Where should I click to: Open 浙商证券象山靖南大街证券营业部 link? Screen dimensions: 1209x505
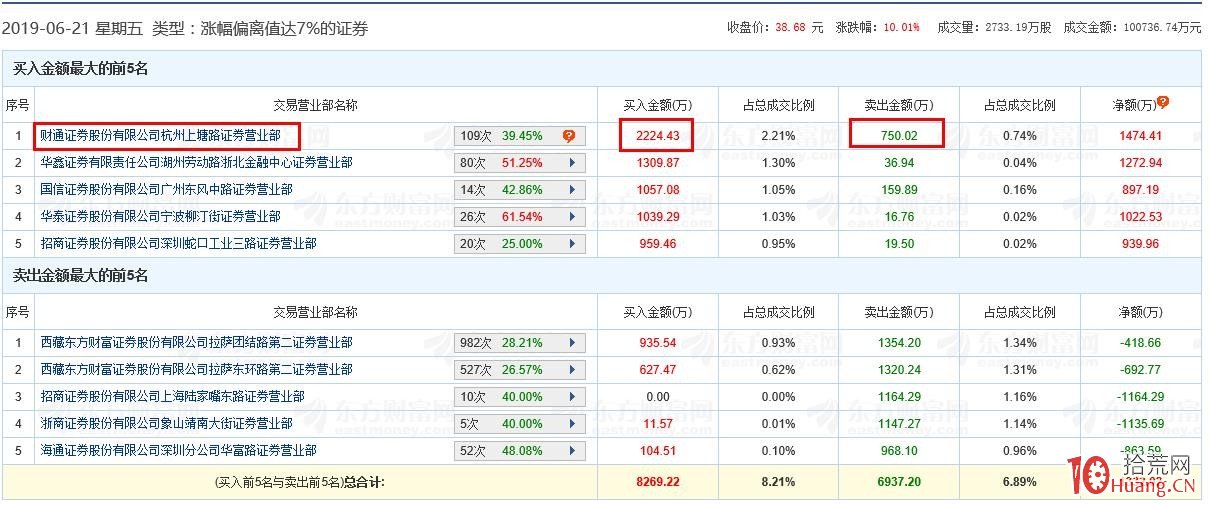point(166,423)
